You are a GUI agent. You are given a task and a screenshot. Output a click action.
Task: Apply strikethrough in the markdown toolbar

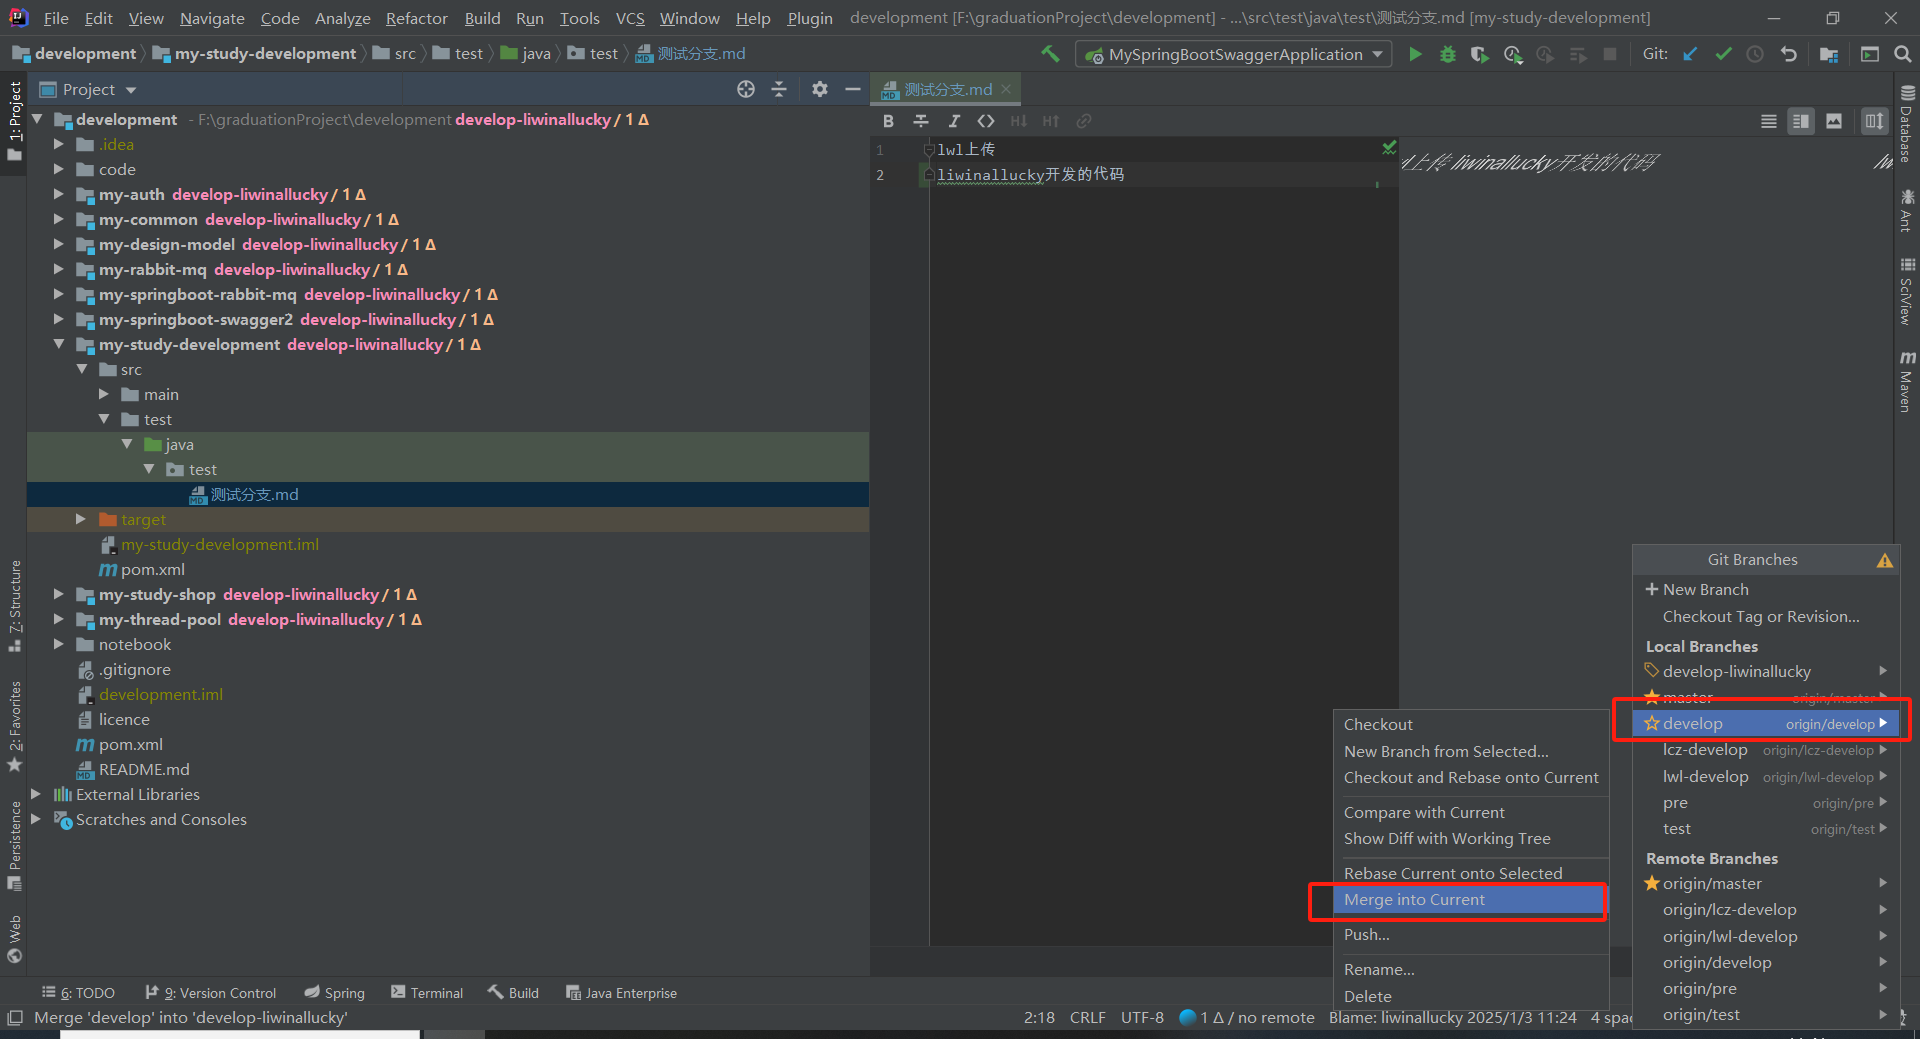(x=921, y=121)
